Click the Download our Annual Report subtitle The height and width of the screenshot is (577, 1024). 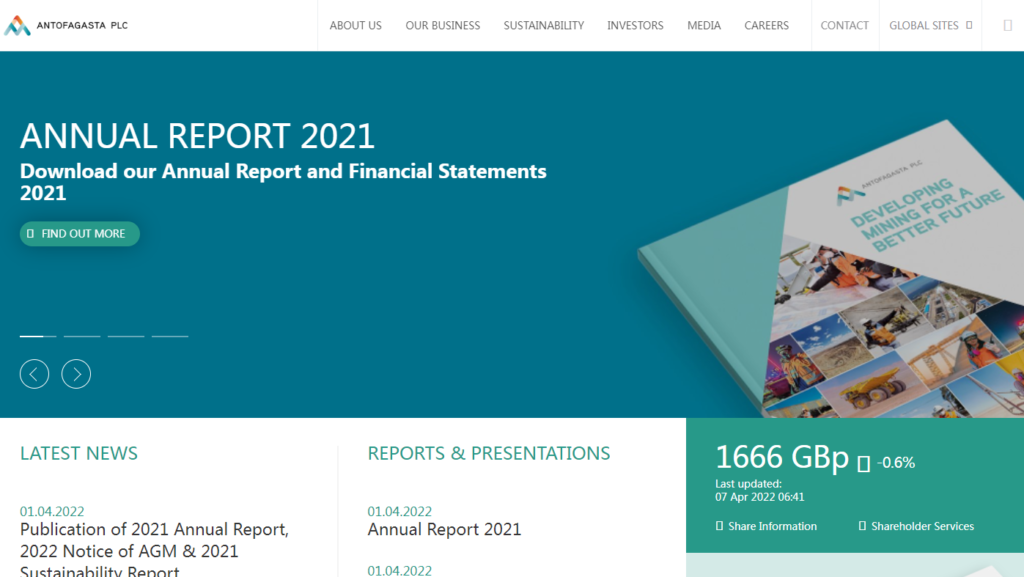(x=283, y=181)
